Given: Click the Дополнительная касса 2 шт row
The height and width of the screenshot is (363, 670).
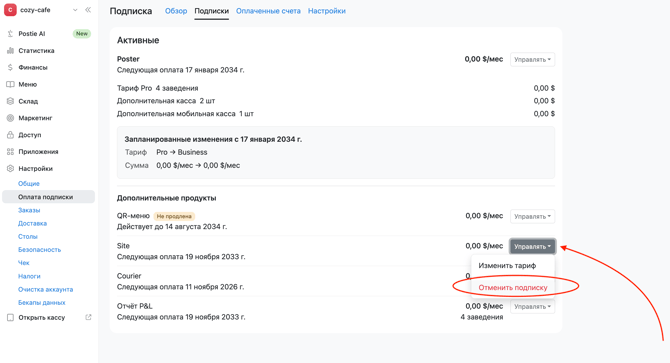Looking at the screenshot, I should pos(336,101).
